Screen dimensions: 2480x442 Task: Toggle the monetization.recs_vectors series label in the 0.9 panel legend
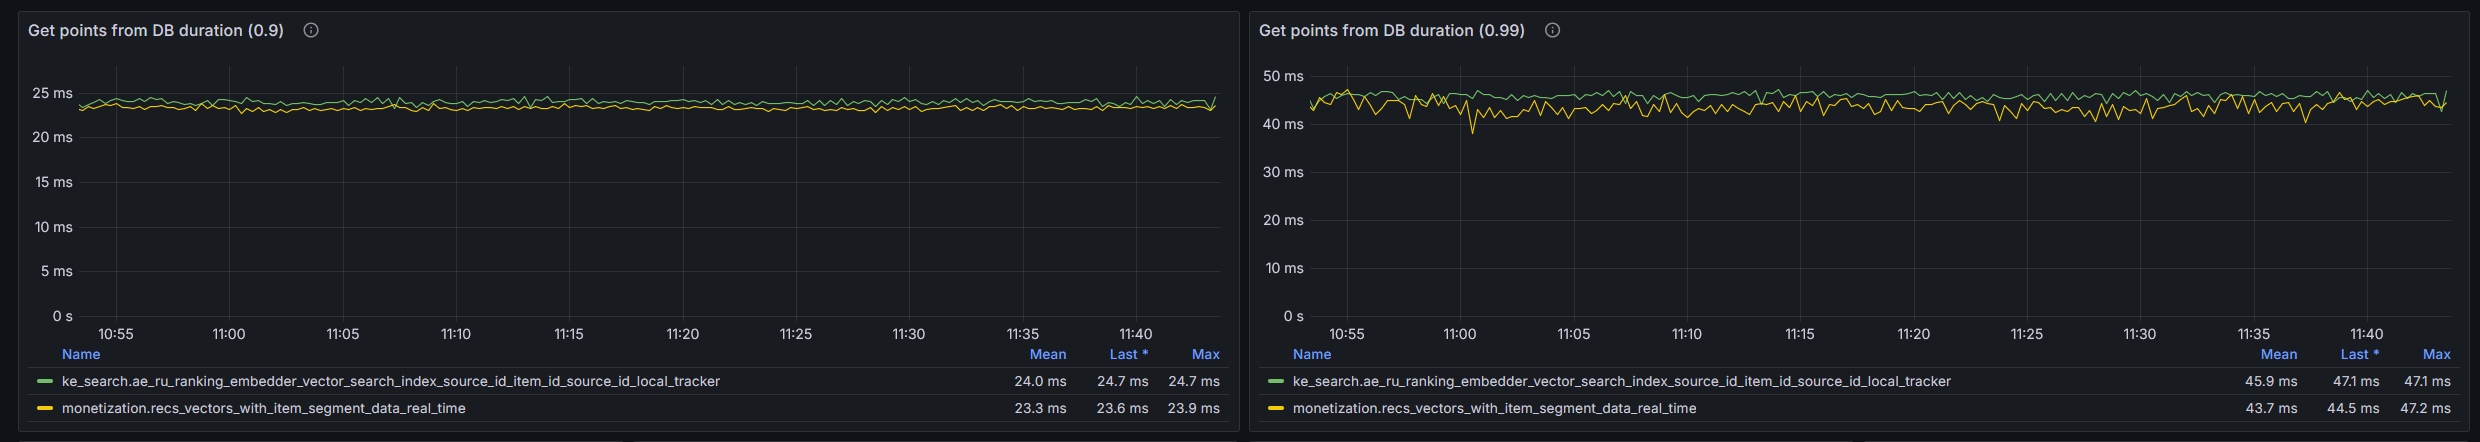coord(263,408)
